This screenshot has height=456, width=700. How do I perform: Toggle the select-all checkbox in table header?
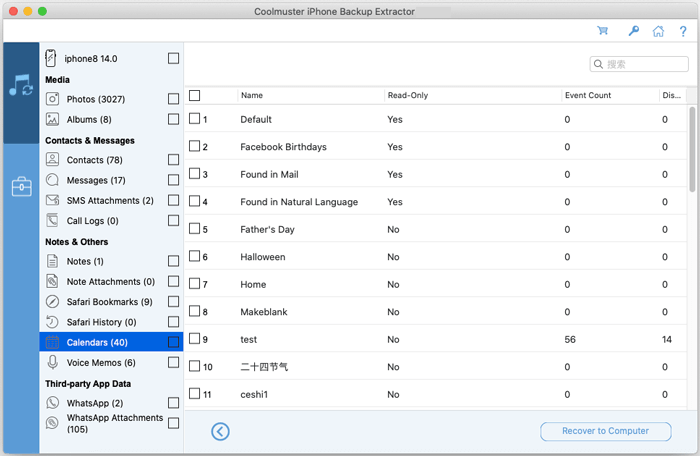(x=194, y=95)
